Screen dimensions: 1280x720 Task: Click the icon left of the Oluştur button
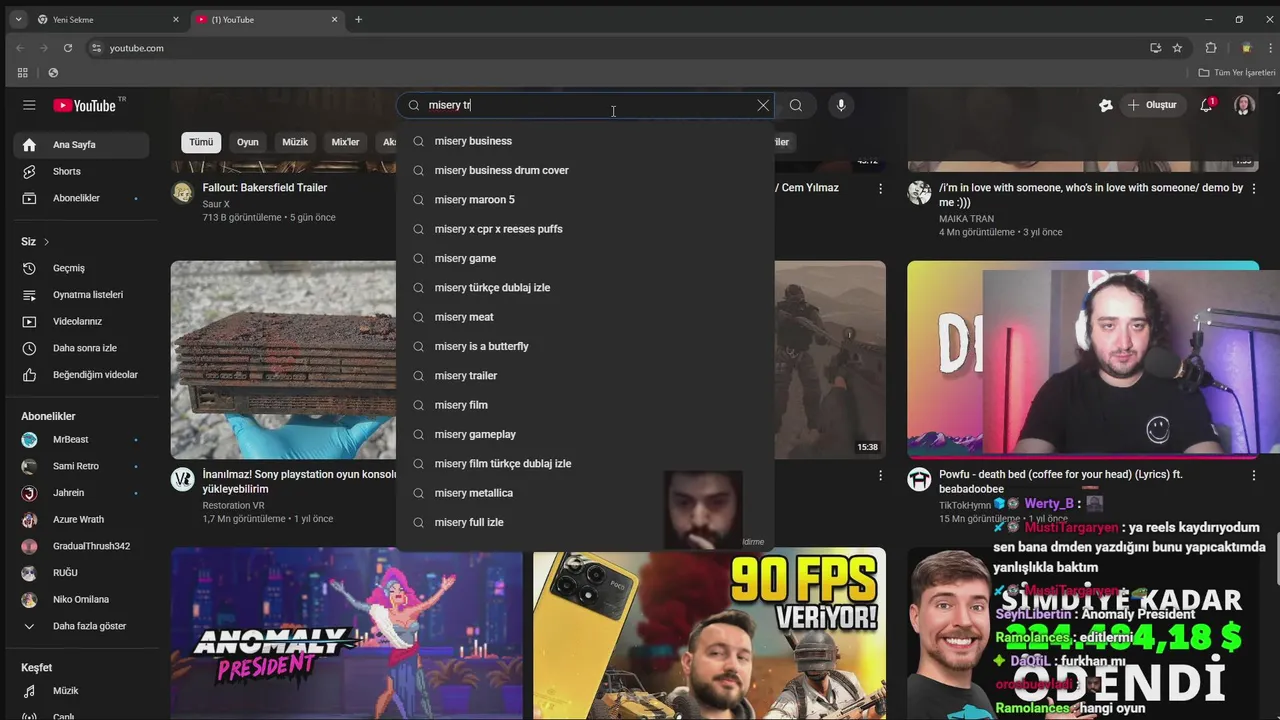(x=1106, y=105)
